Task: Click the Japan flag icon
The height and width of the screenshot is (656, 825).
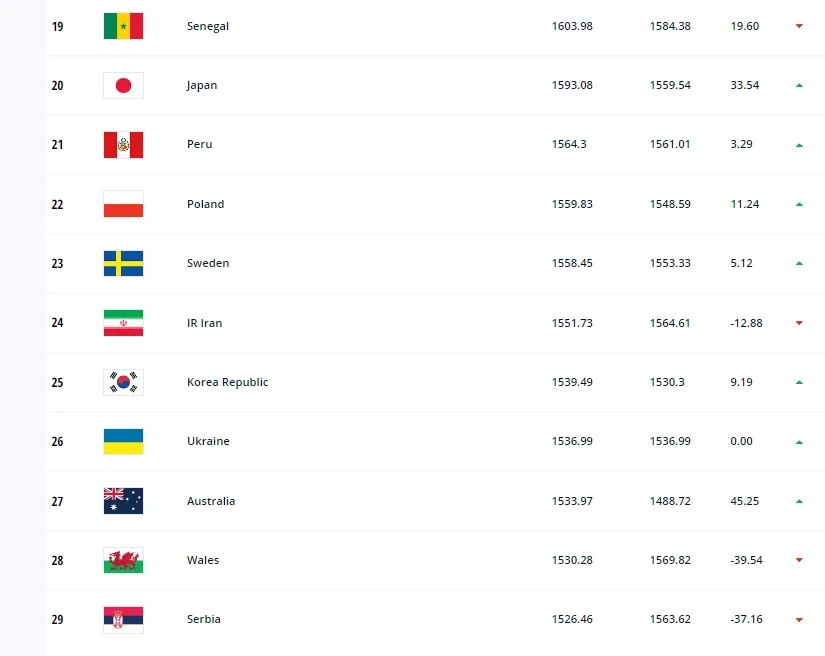Action: 123,85
